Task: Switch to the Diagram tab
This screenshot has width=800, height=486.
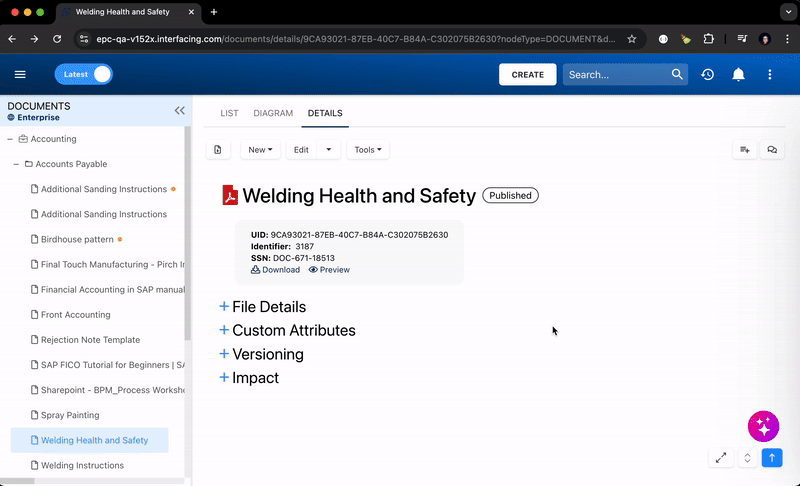Action: point(273,114)
